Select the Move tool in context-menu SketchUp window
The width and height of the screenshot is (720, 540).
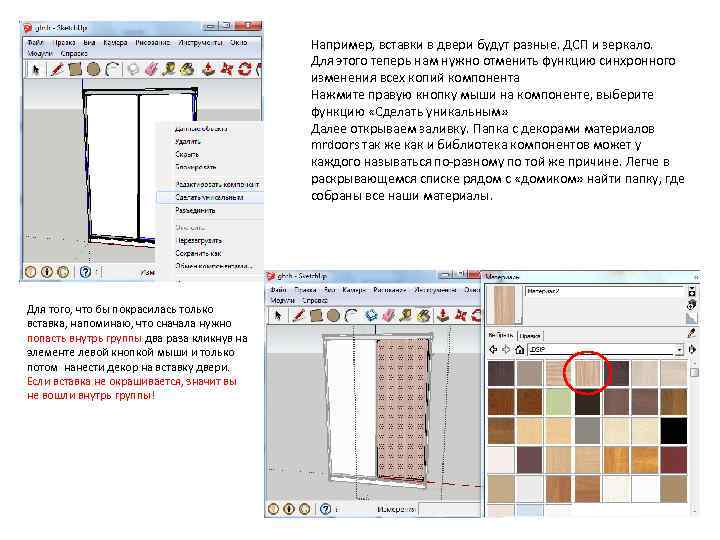click(227, 69)
